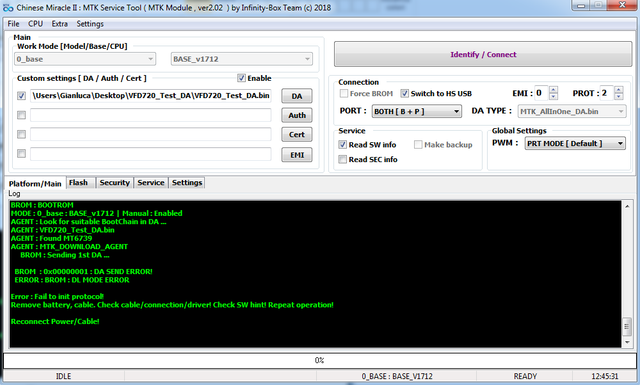Toggle the Force BROM checkbox
This screenshot has width=640, height=385.
coord(344,93)
